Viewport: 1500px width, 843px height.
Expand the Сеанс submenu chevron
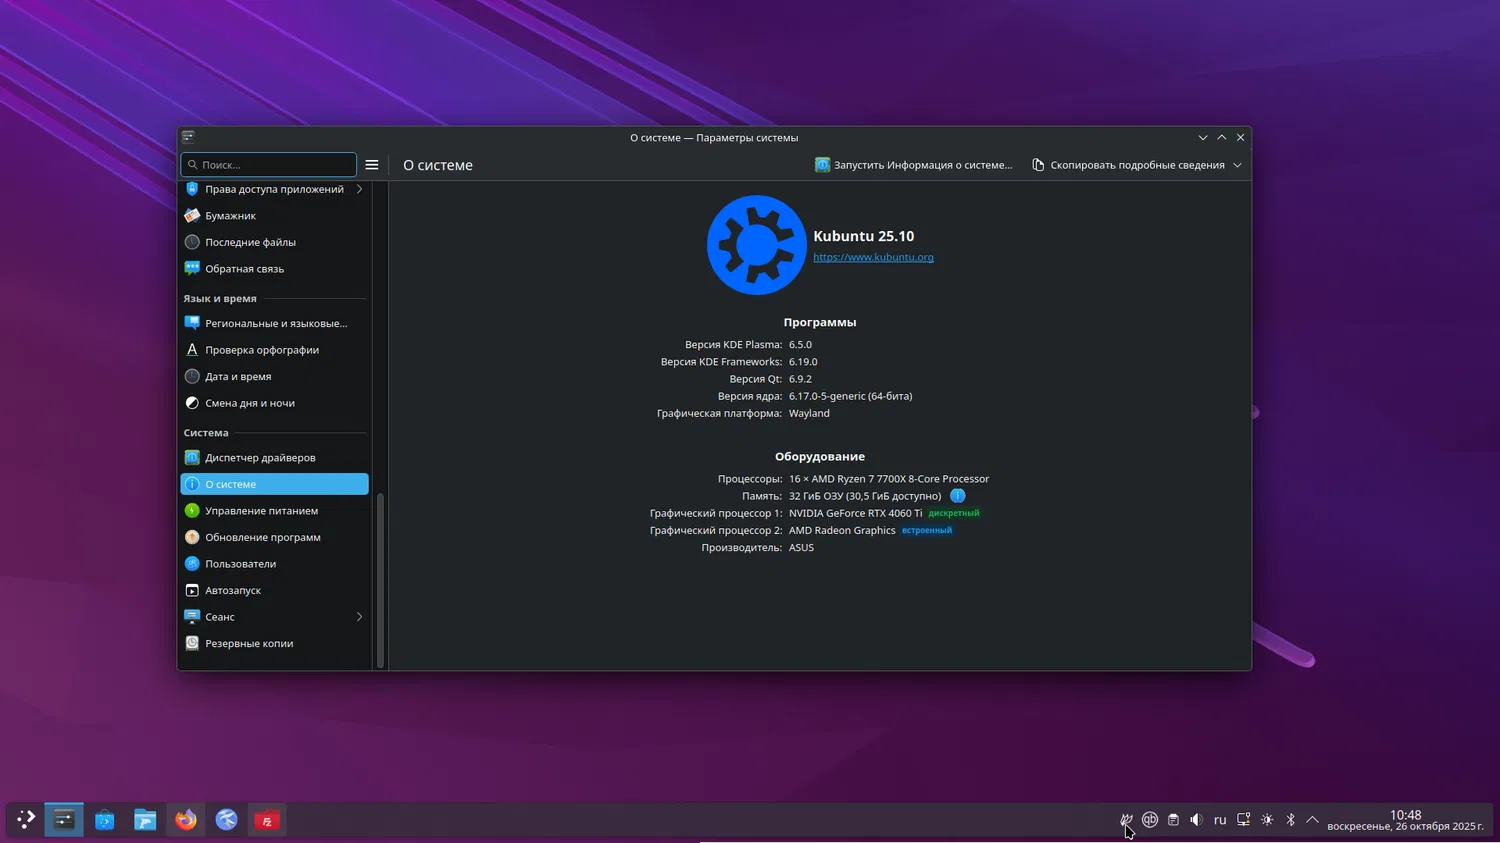pyautogui.click(x=359, y=617)
